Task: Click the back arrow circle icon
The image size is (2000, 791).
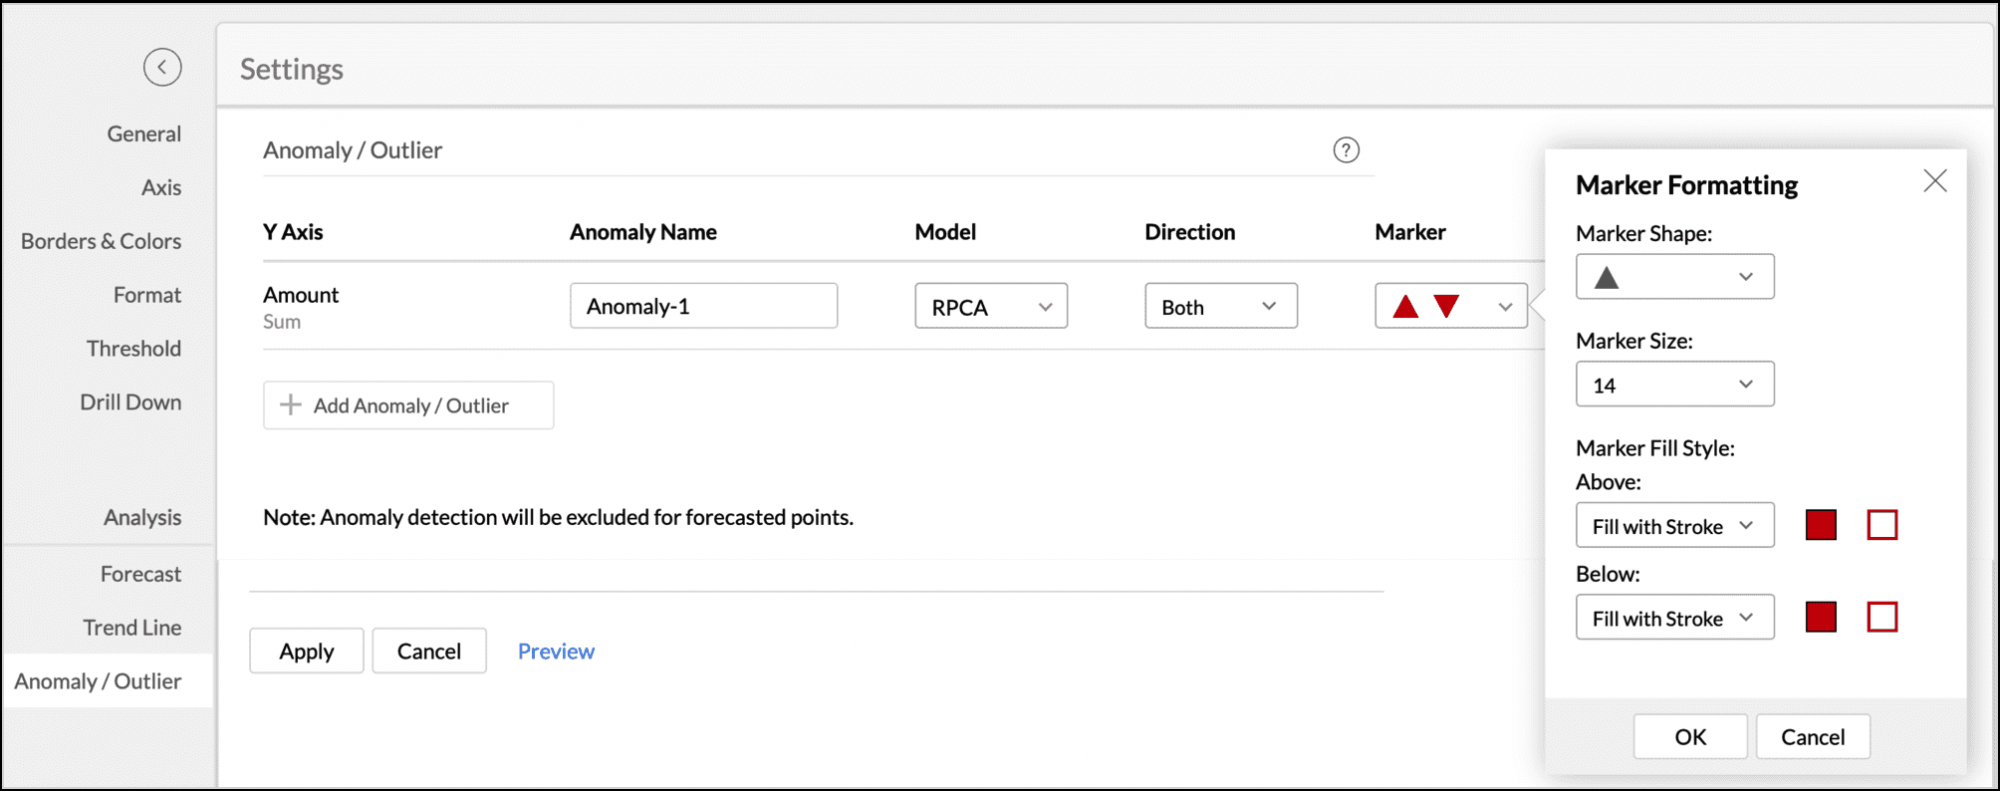Action: [162, 68]
